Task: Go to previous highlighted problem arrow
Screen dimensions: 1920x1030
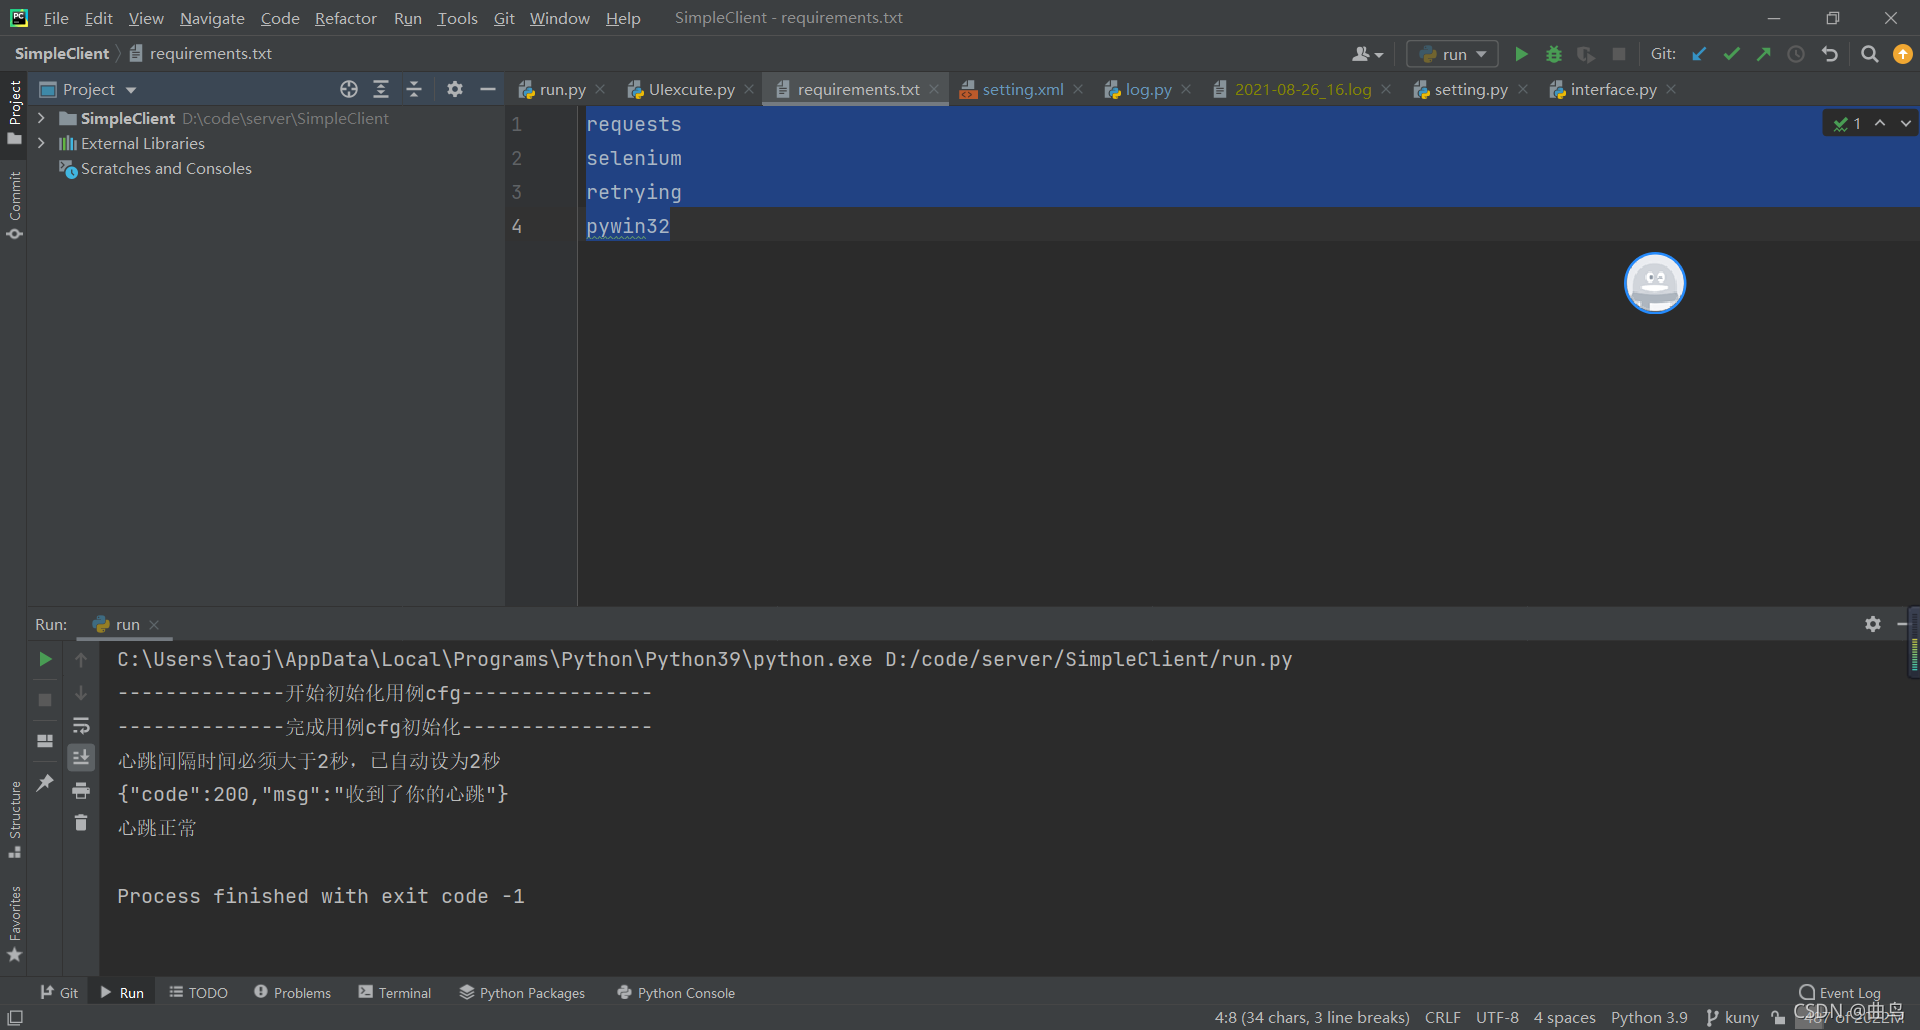Action: pos(1880,123)
